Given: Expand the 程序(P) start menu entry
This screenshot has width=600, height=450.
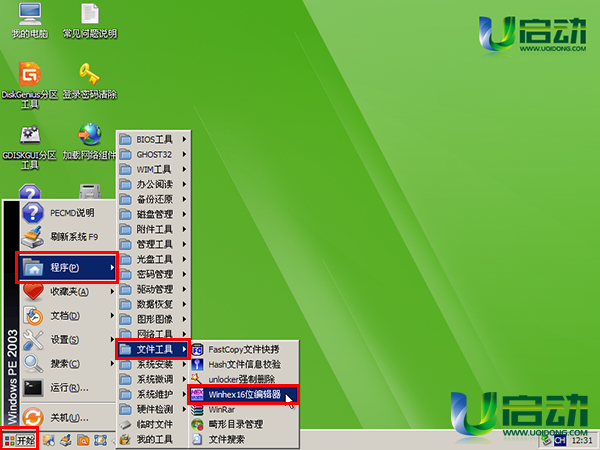Looking at the screenshot, I should 67,267.
